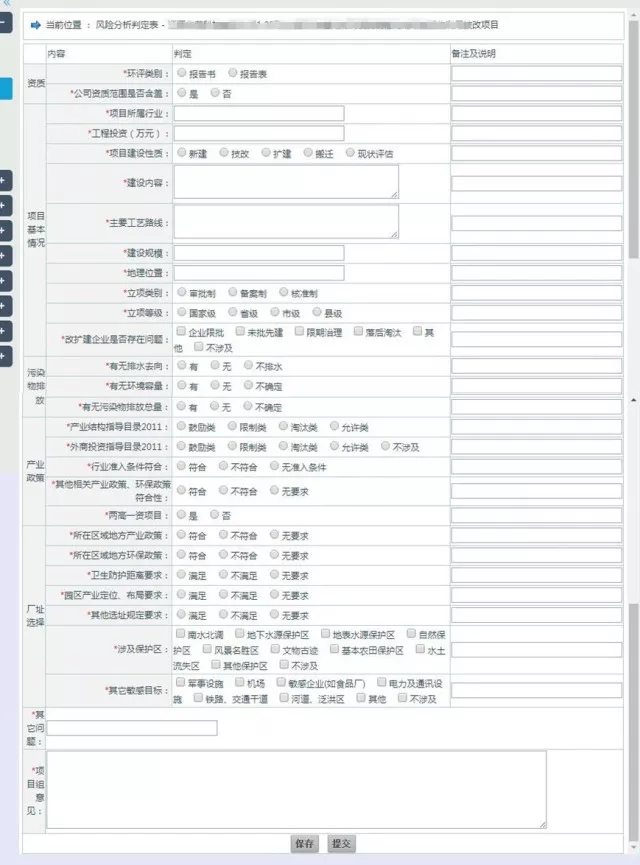Screen dimensions: 640x865
Task: Tick the 南水北调 protection area checkbox
Action: tap(181, 633)
